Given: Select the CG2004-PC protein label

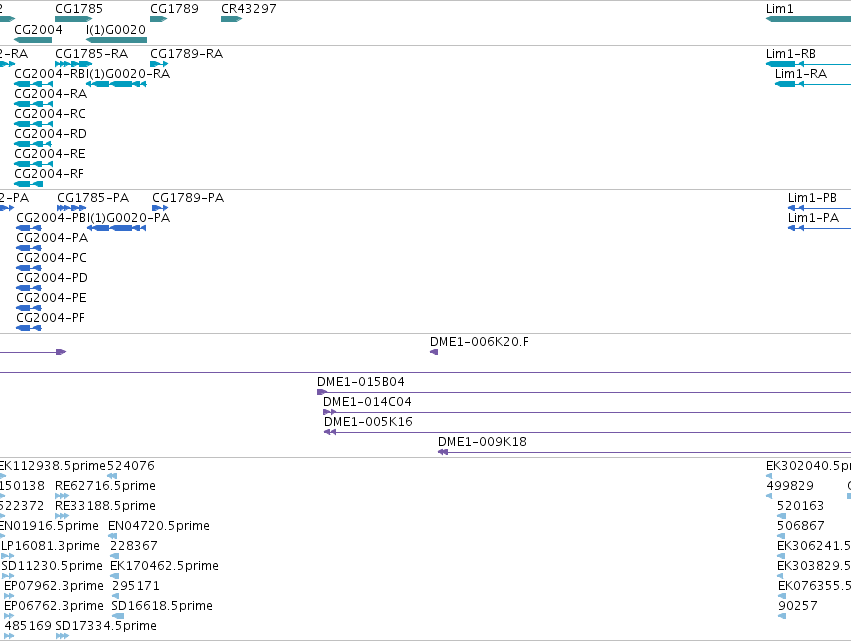Looking at the screenshot, I should [52, 258].
